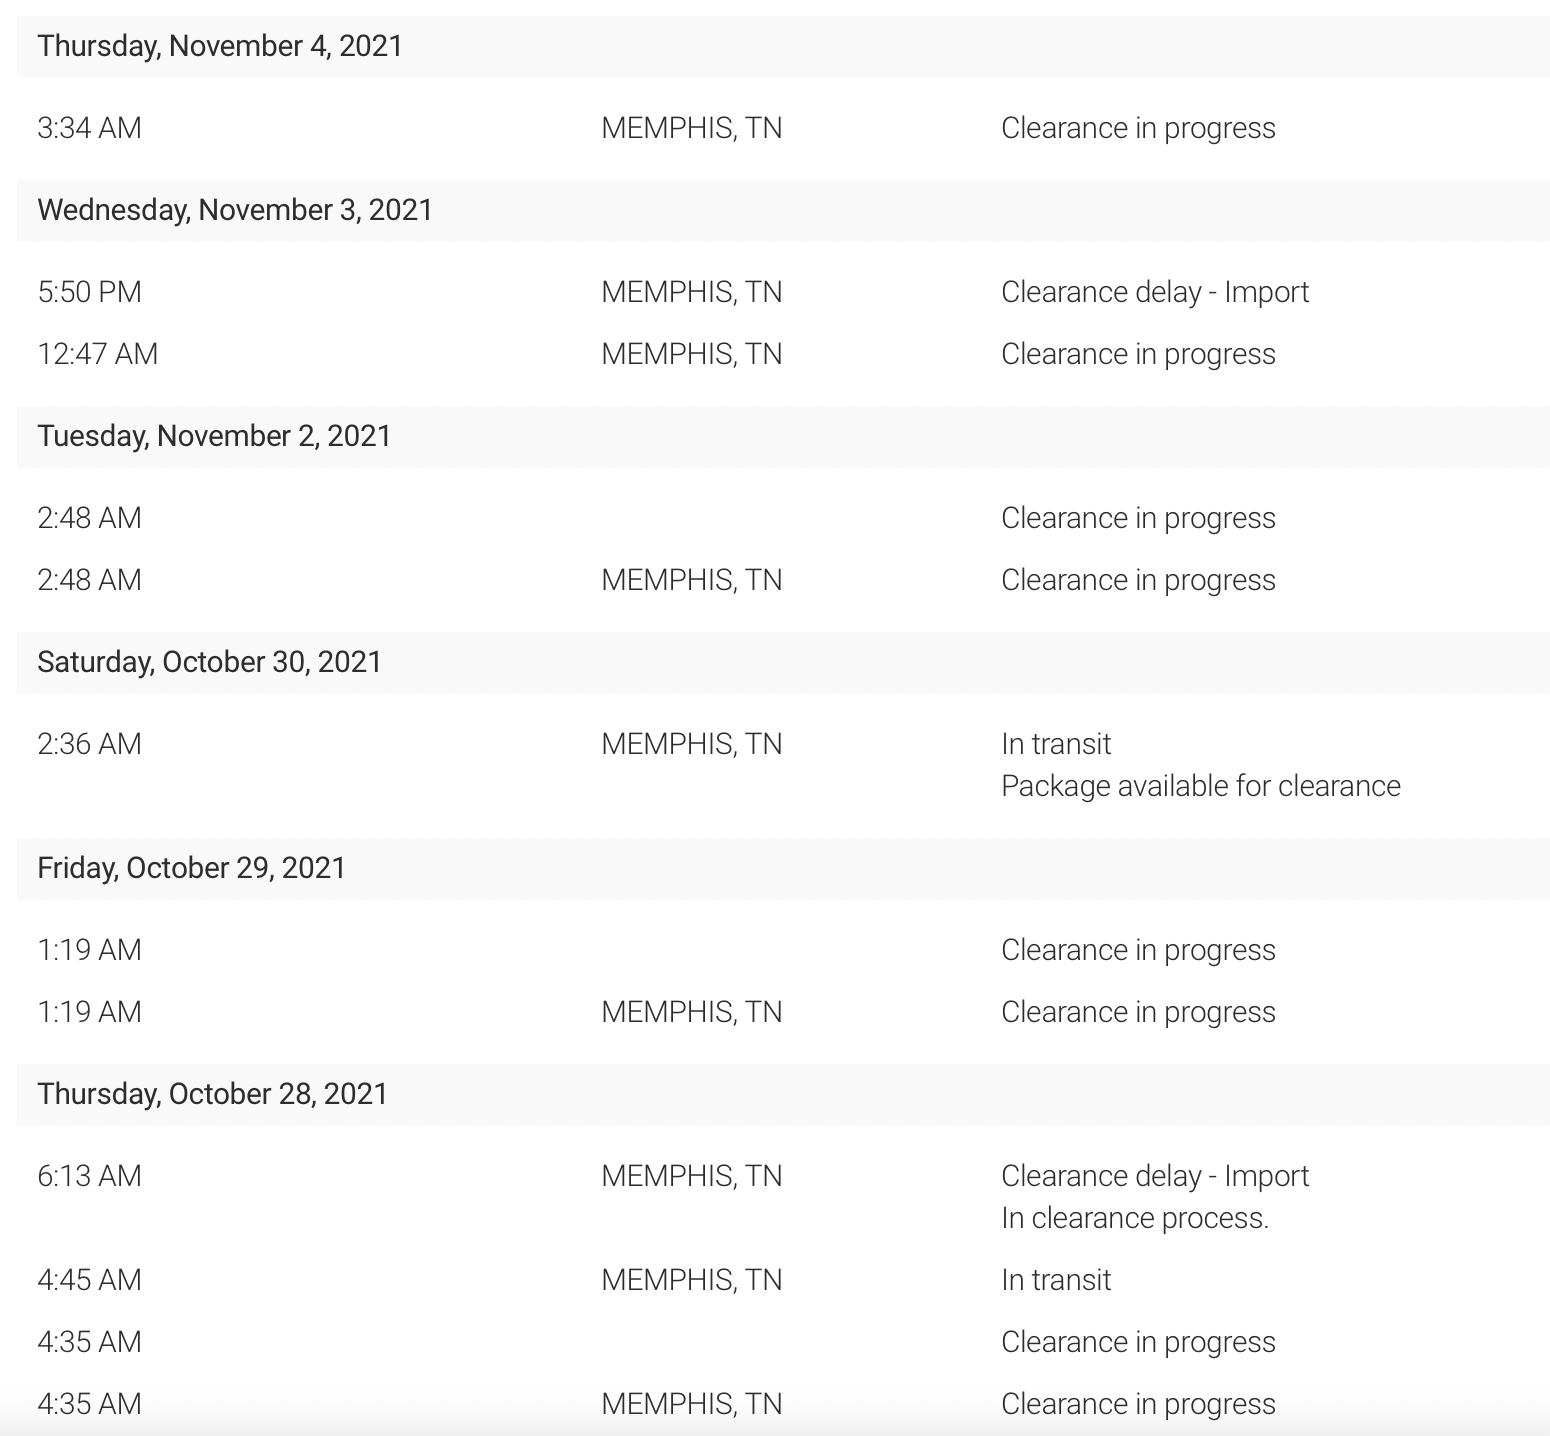Click the In clearance process. text
Viewport: 1550px width, 1436px height.
tap(1135, 1218)
